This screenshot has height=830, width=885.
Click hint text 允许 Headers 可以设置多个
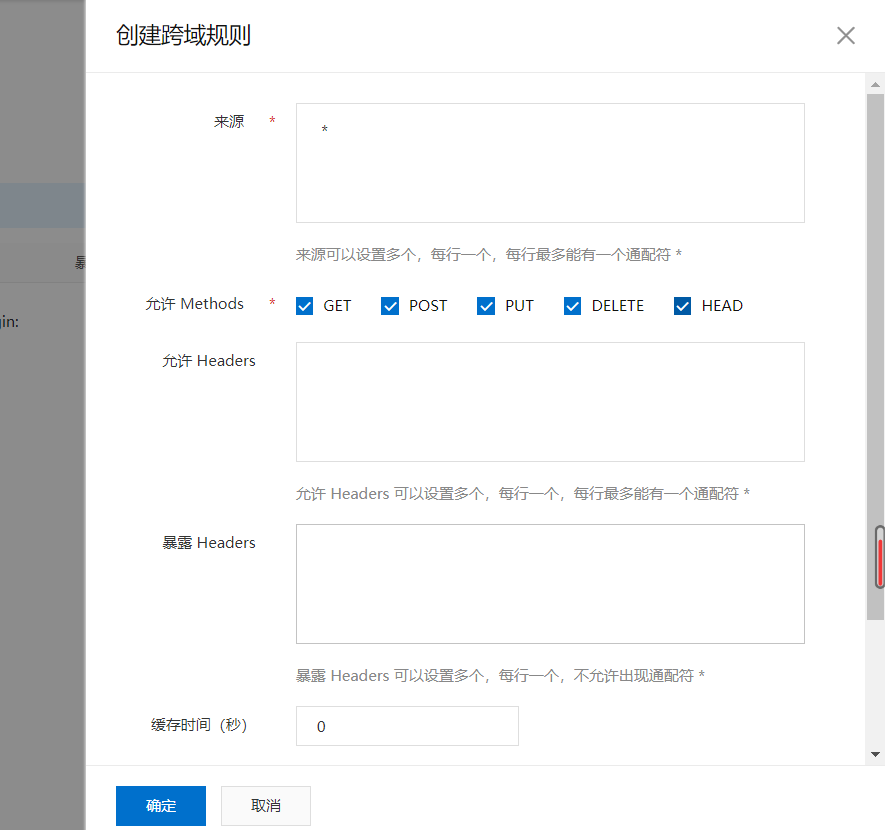(x=523, y=494)
